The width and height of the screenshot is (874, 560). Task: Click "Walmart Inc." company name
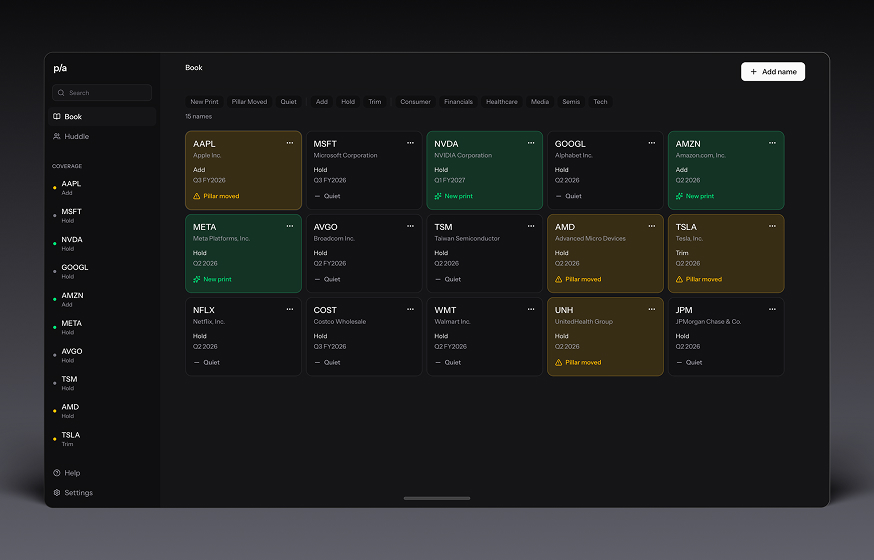pos(452,322)
